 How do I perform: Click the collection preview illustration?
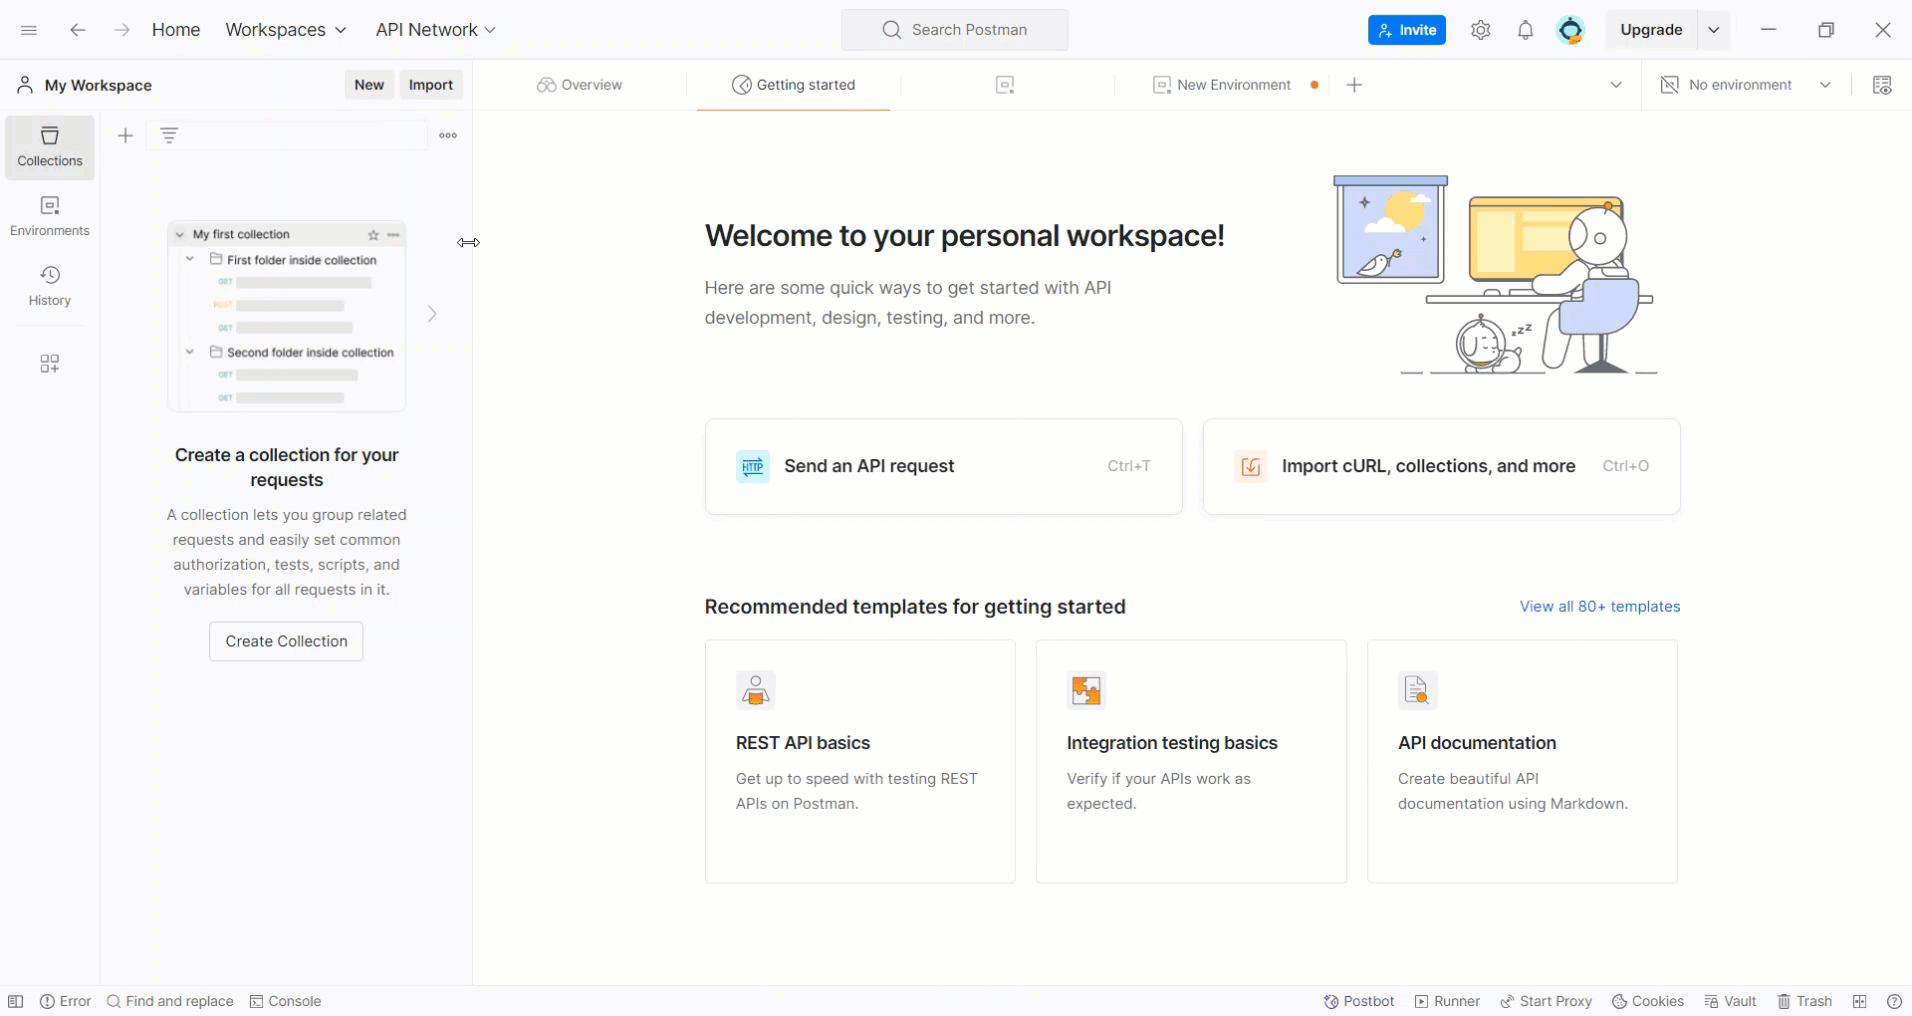(287, 316)
